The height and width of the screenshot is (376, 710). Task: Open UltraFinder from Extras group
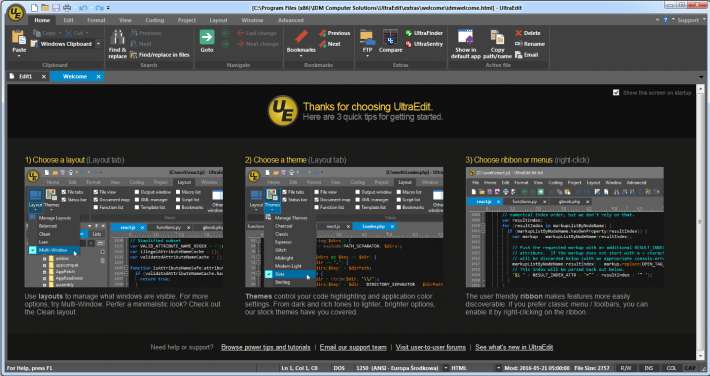tap(424, 33)
